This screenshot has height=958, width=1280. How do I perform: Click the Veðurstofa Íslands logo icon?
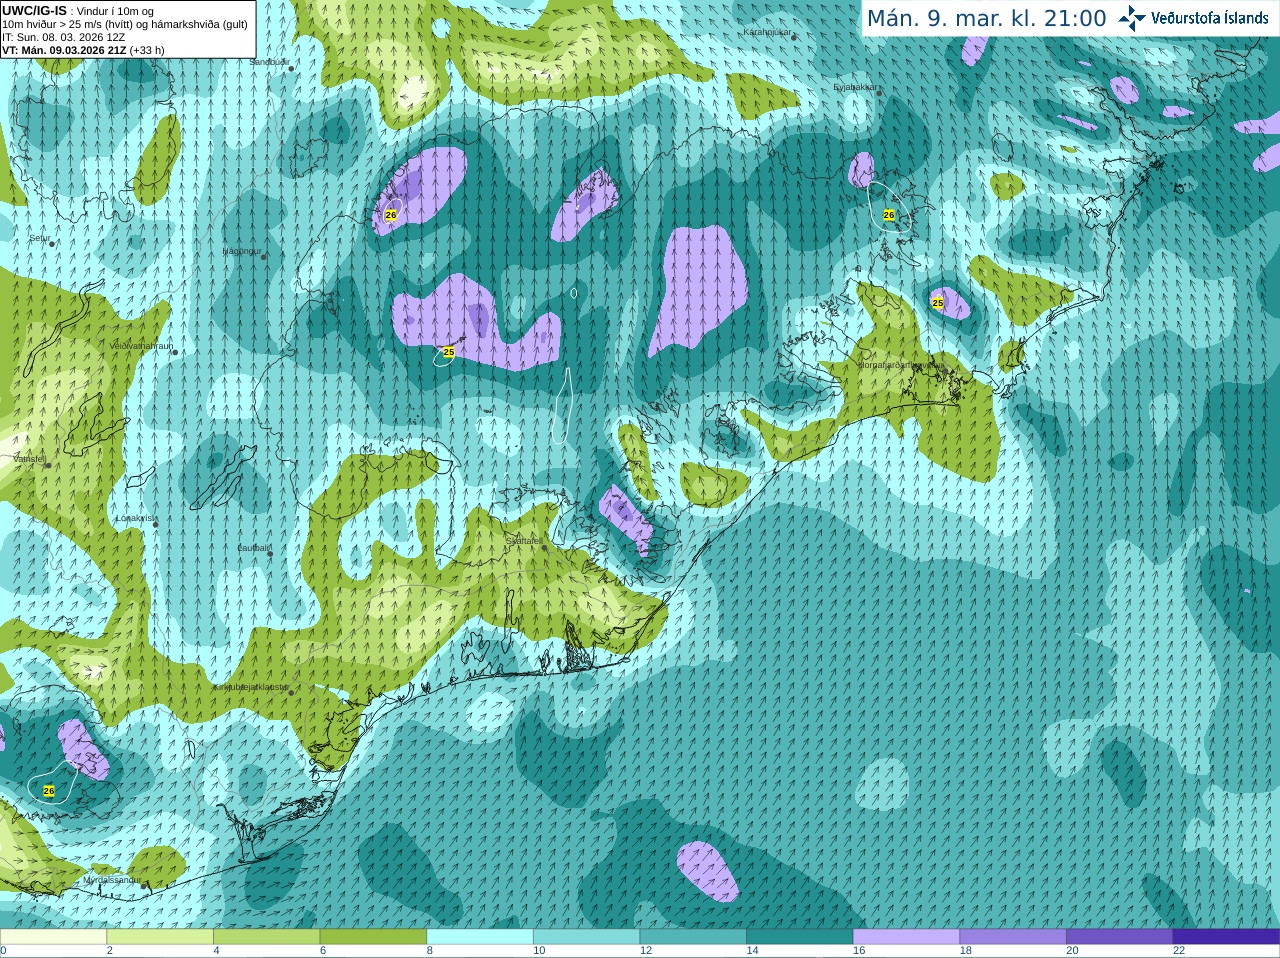click(x=1132, y=18)
